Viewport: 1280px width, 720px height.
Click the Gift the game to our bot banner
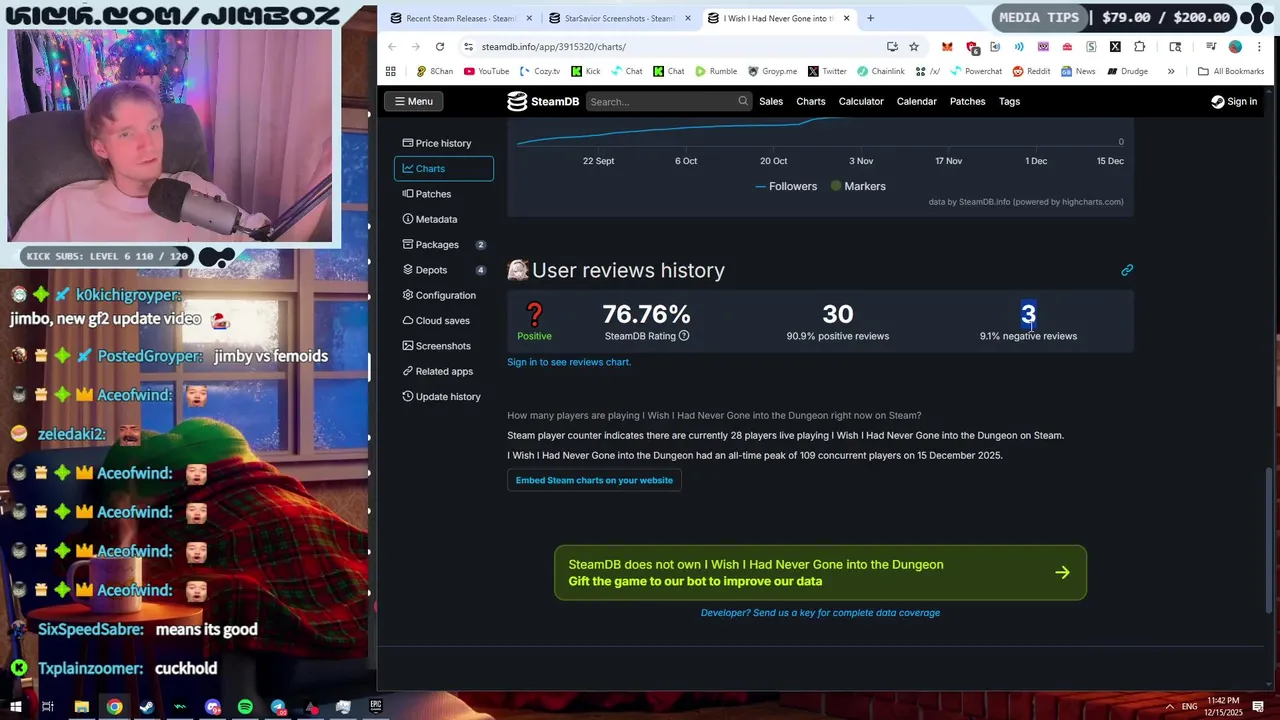coord(820,573)
